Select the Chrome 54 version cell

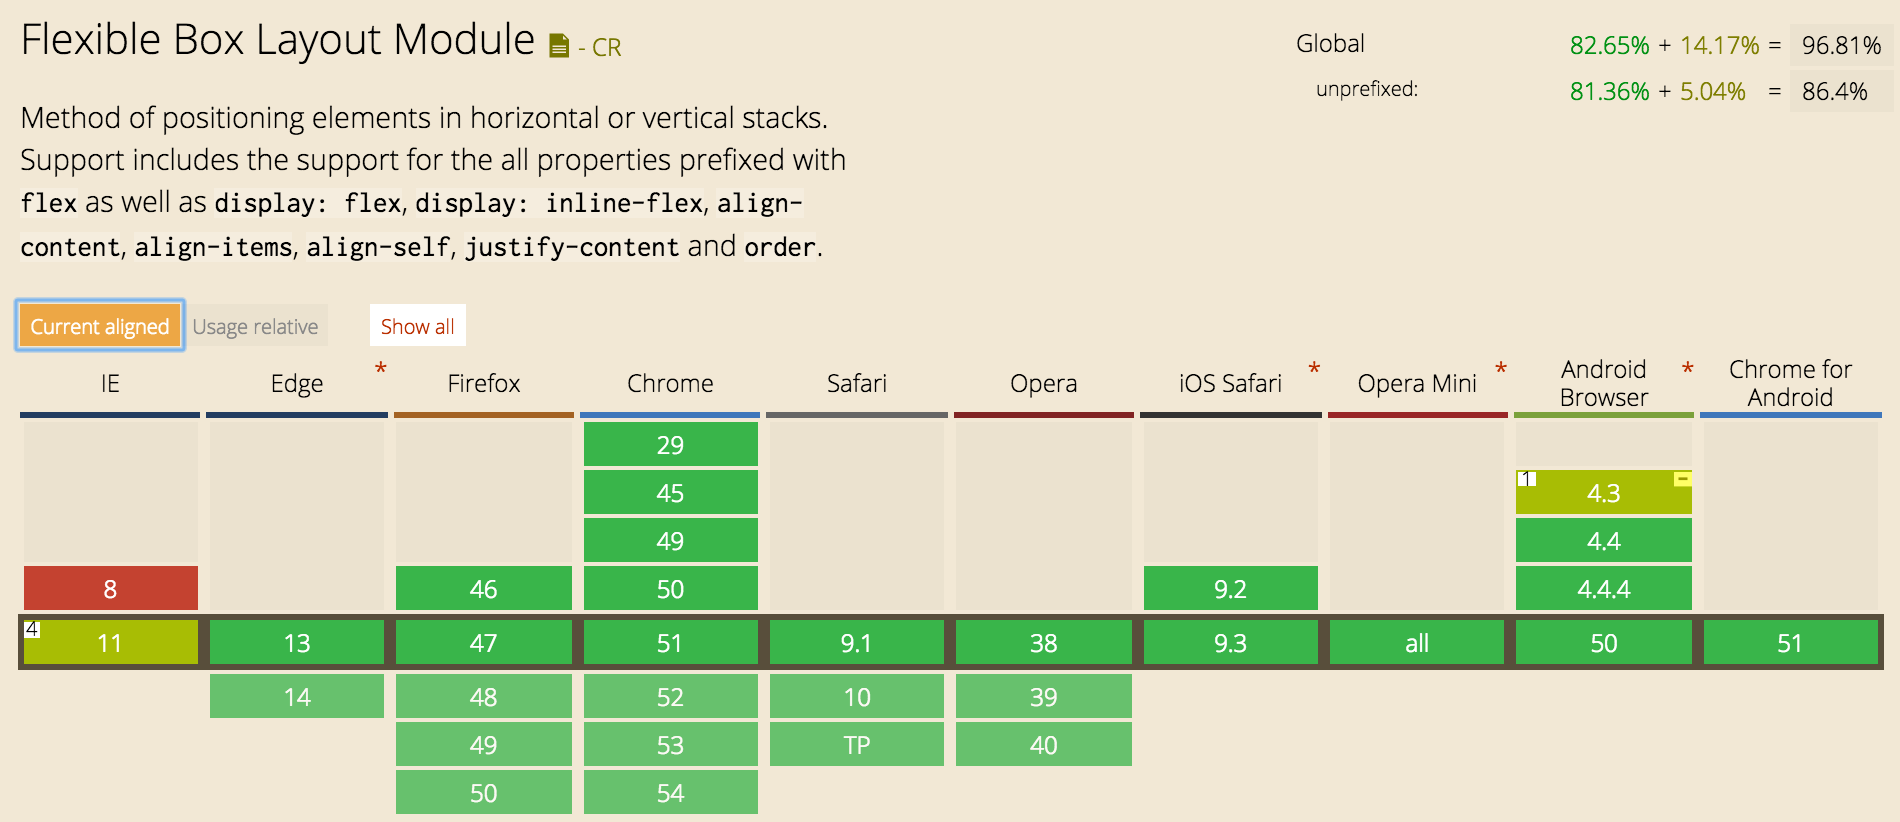coord(670,792)
